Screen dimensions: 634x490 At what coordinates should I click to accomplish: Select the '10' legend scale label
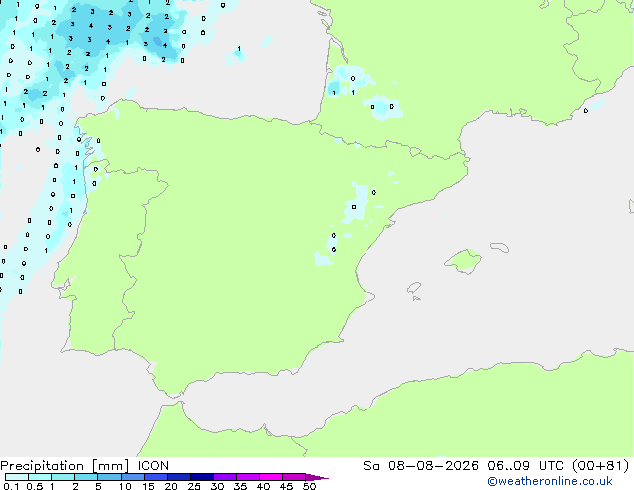(x=125, y=486)
